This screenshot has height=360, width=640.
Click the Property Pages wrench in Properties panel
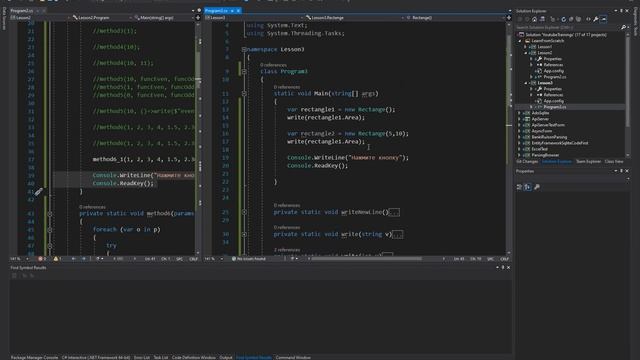537,187
